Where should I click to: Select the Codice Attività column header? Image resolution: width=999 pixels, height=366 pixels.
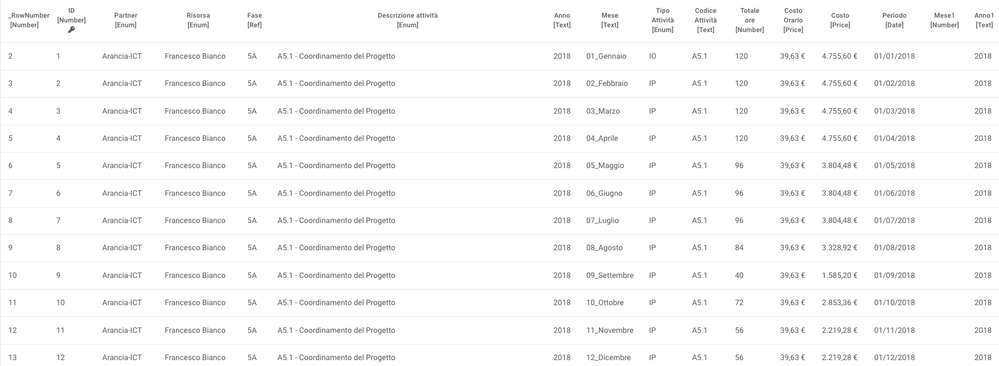tap(705, 20)
